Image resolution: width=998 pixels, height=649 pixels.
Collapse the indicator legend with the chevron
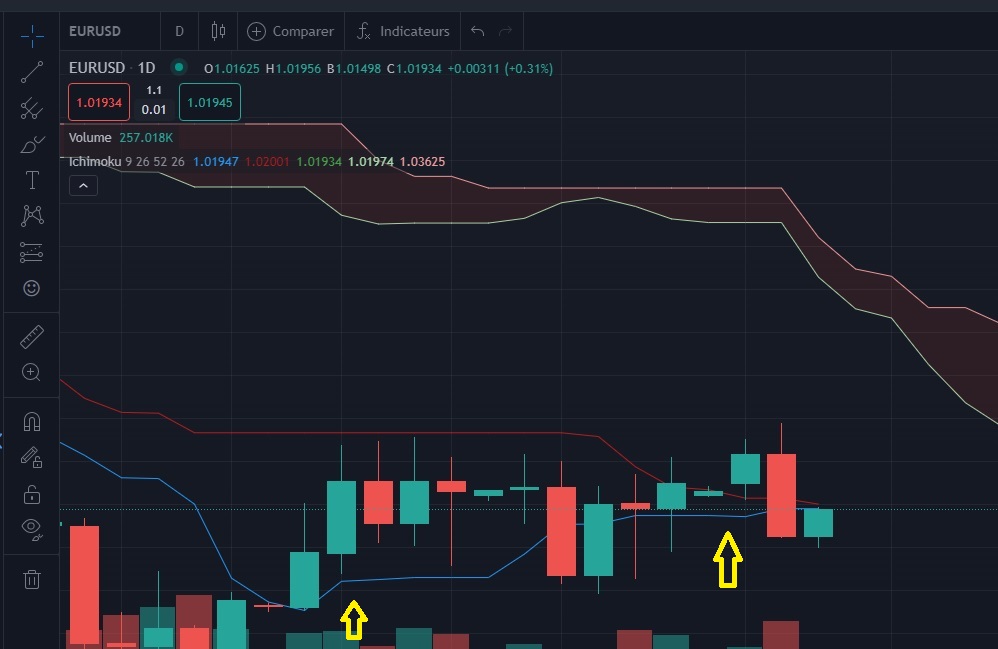[x=83, y=186]
